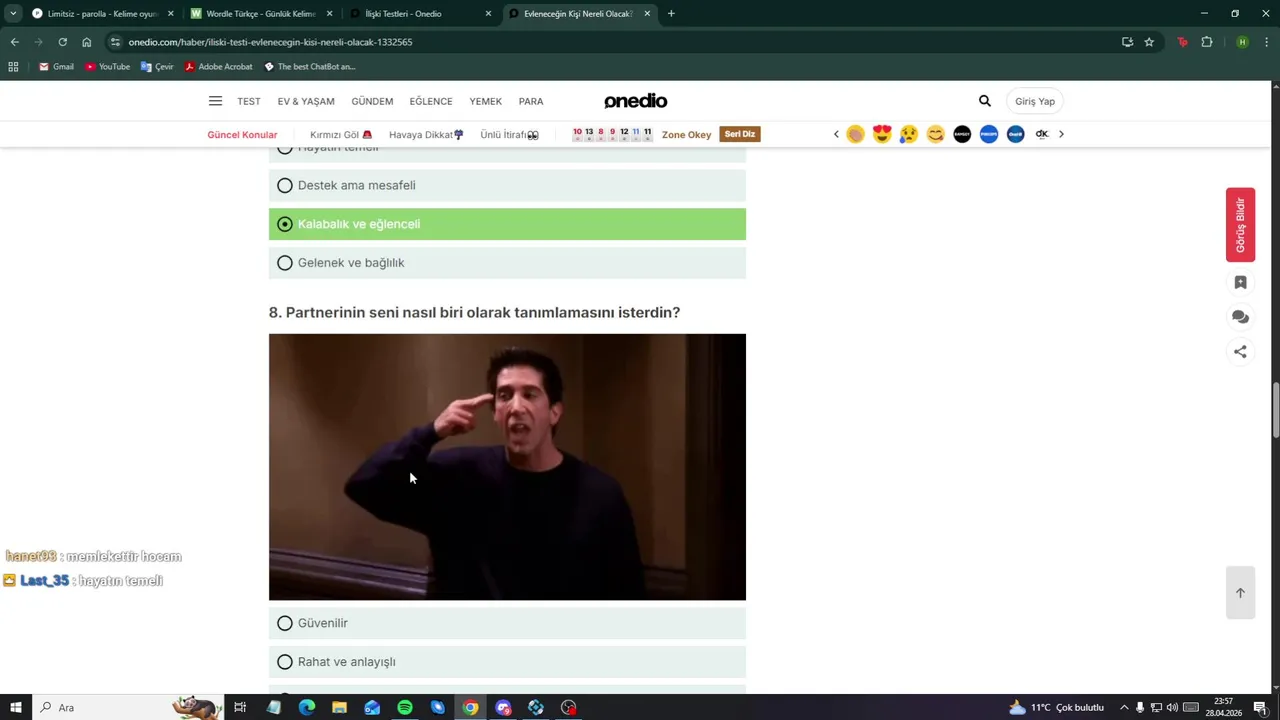Open the Havaya Dikkat topic link

point(426,134)
